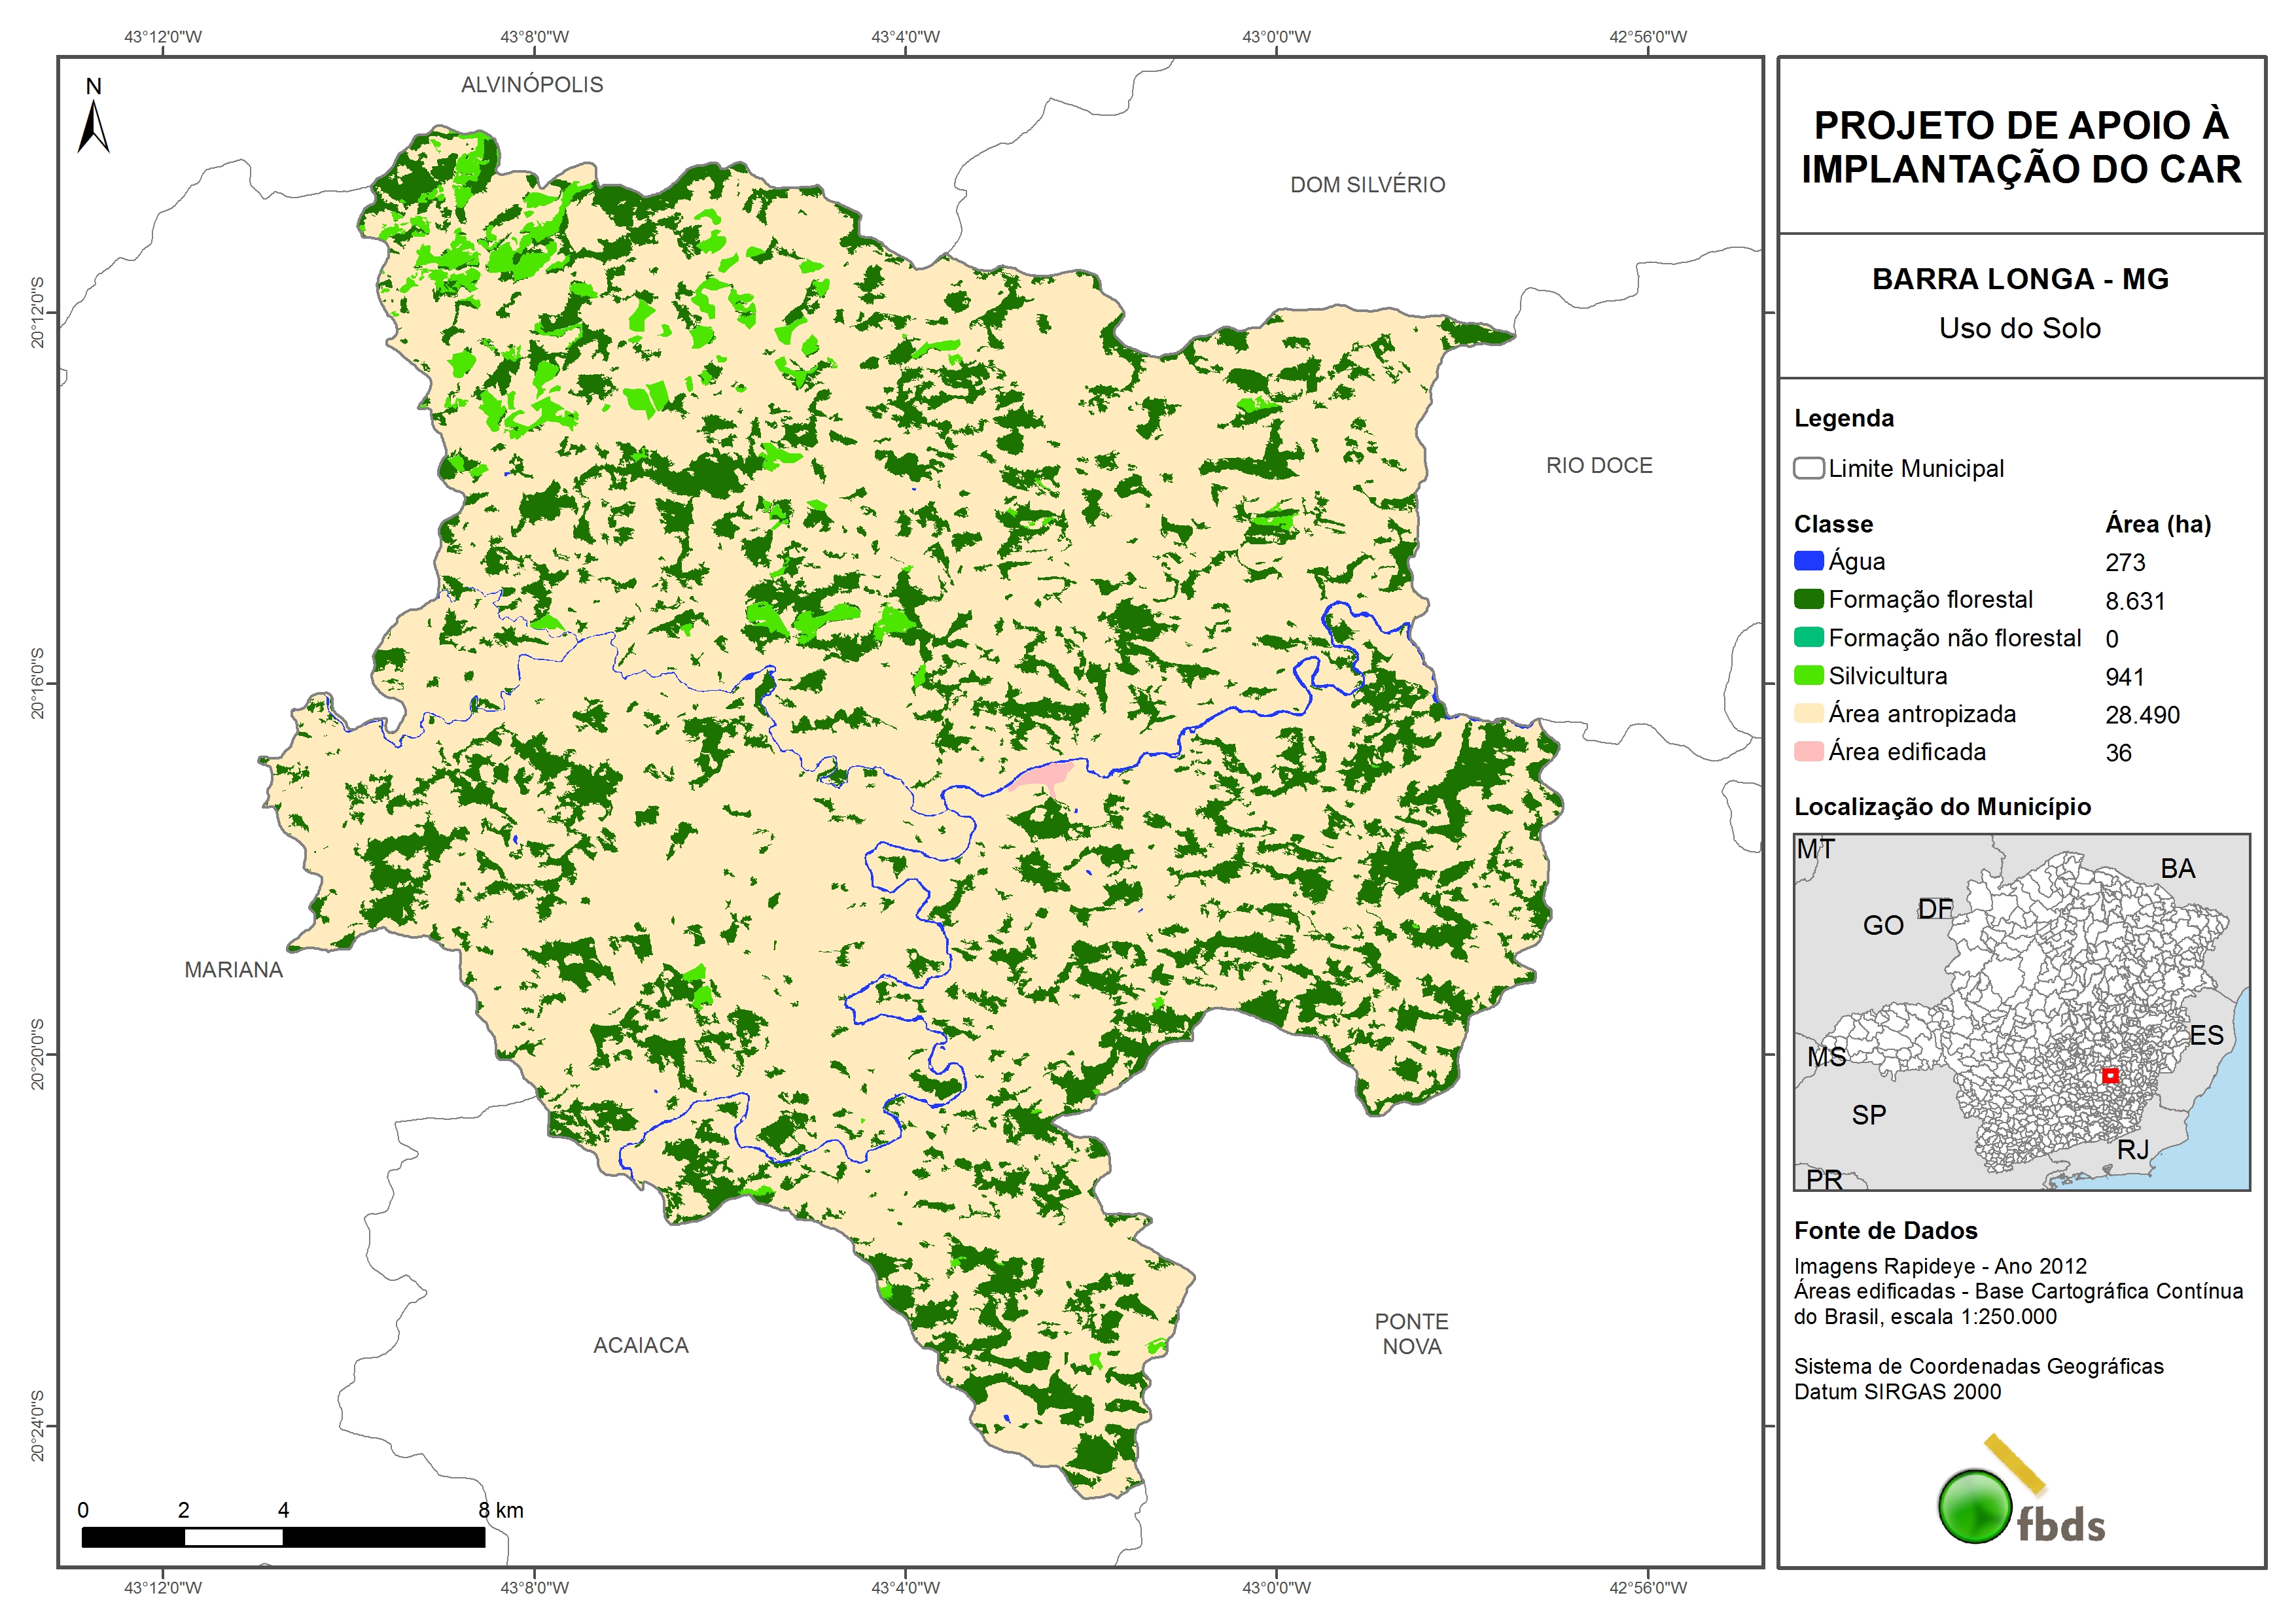
Task: Click the scale bar at the bottom left
Action: pyautogui.click(x=283, y=1537)
